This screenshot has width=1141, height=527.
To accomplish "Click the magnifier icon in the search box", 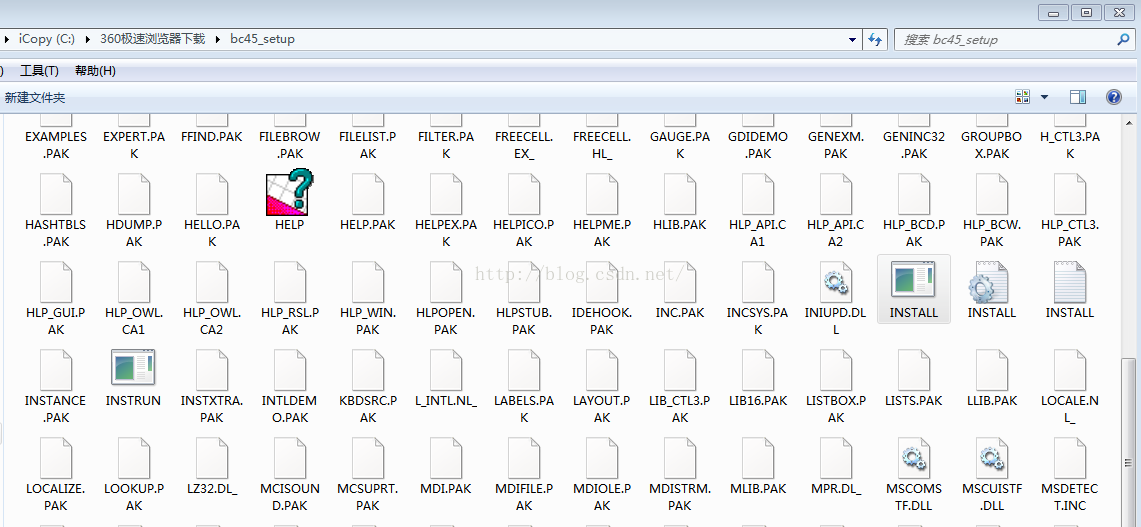I will 1123,39.
